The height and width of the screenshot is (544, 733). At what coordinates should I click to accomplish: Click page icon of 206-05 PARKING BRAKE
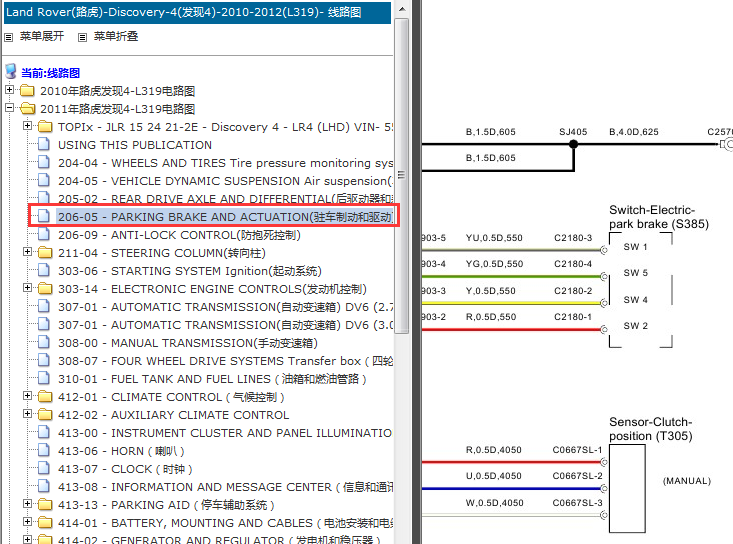click(x=44, y=216)
